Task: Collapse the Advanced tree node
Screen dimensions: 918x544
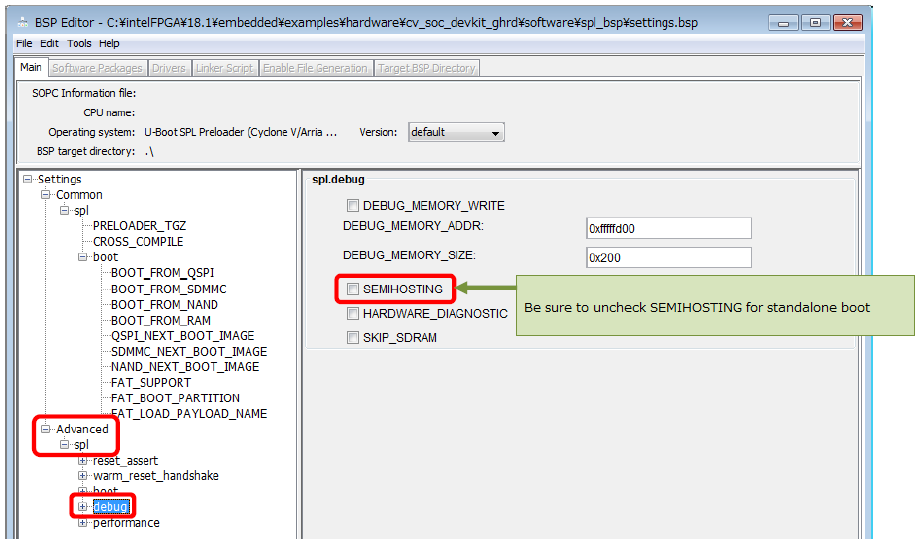Action: (x=45, y=429)
